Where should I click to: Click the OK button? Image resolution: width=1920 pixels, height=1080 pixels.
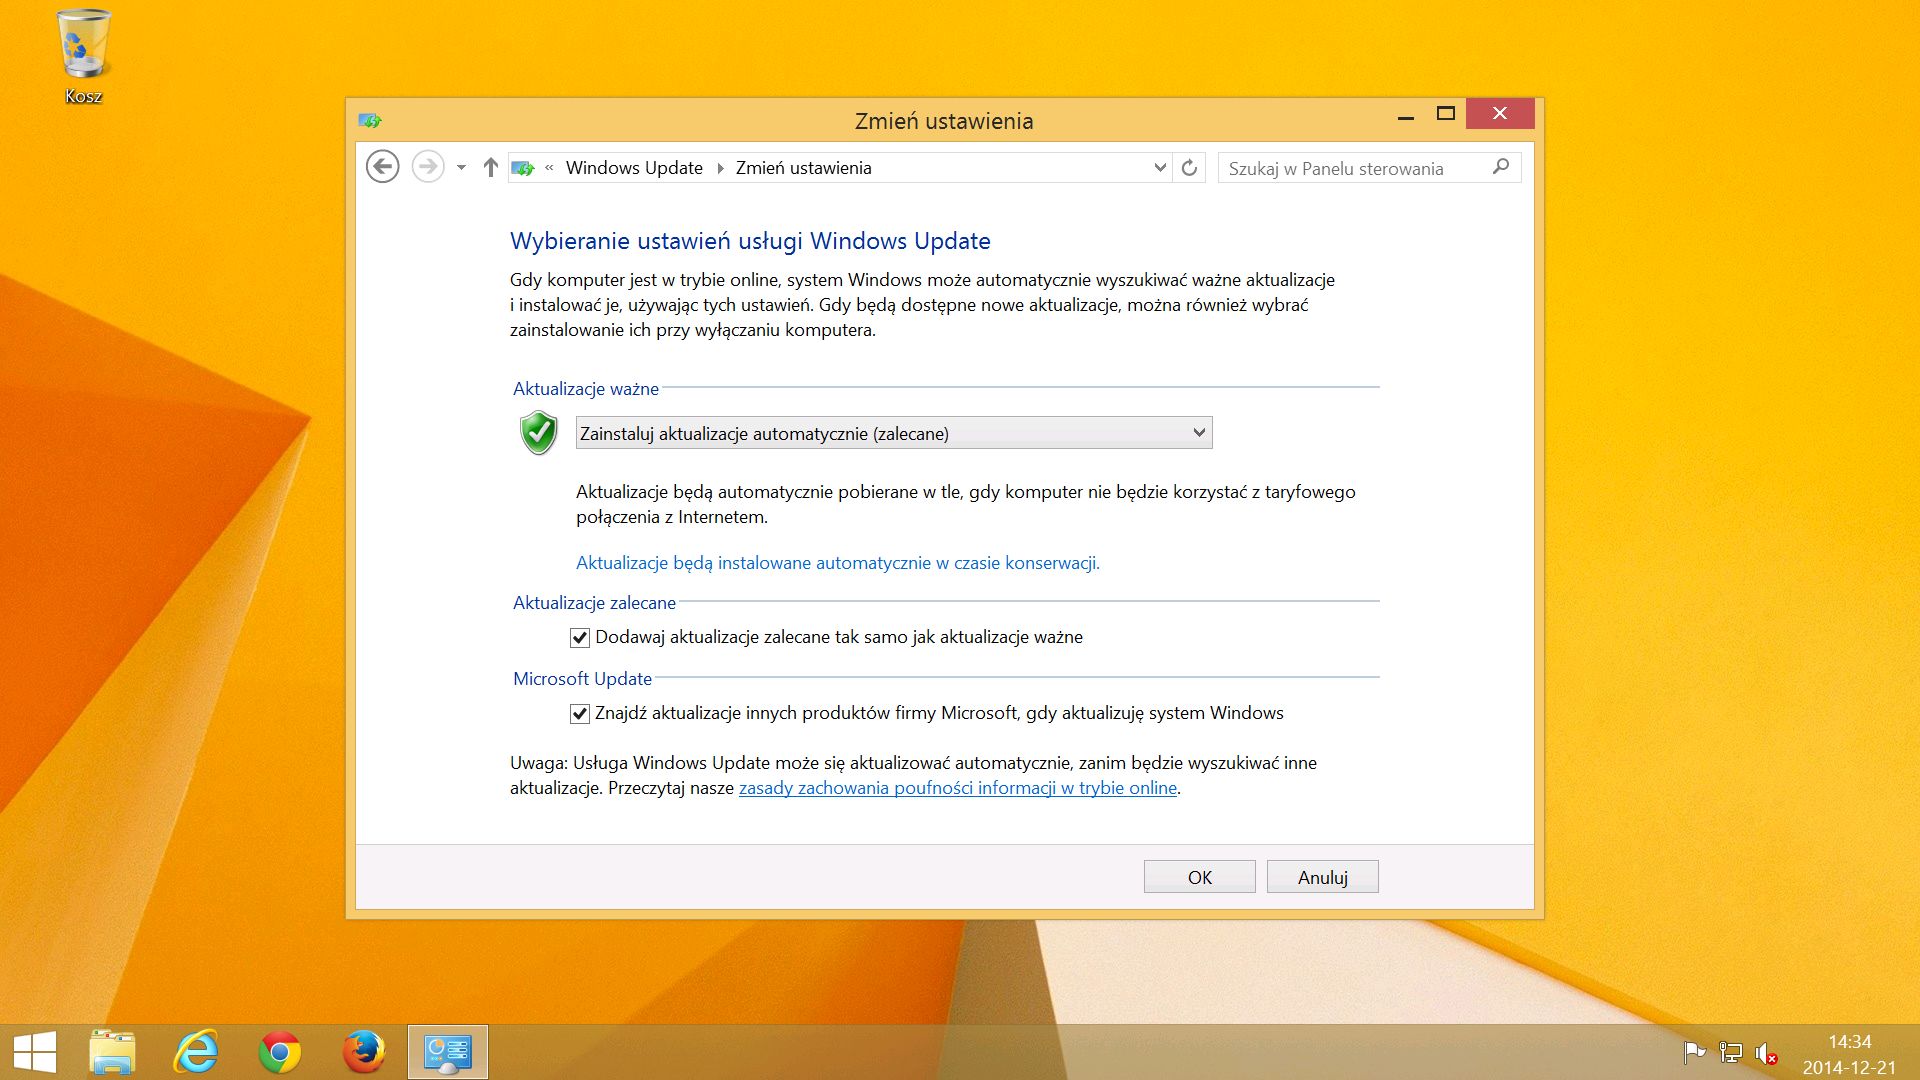1199,877
